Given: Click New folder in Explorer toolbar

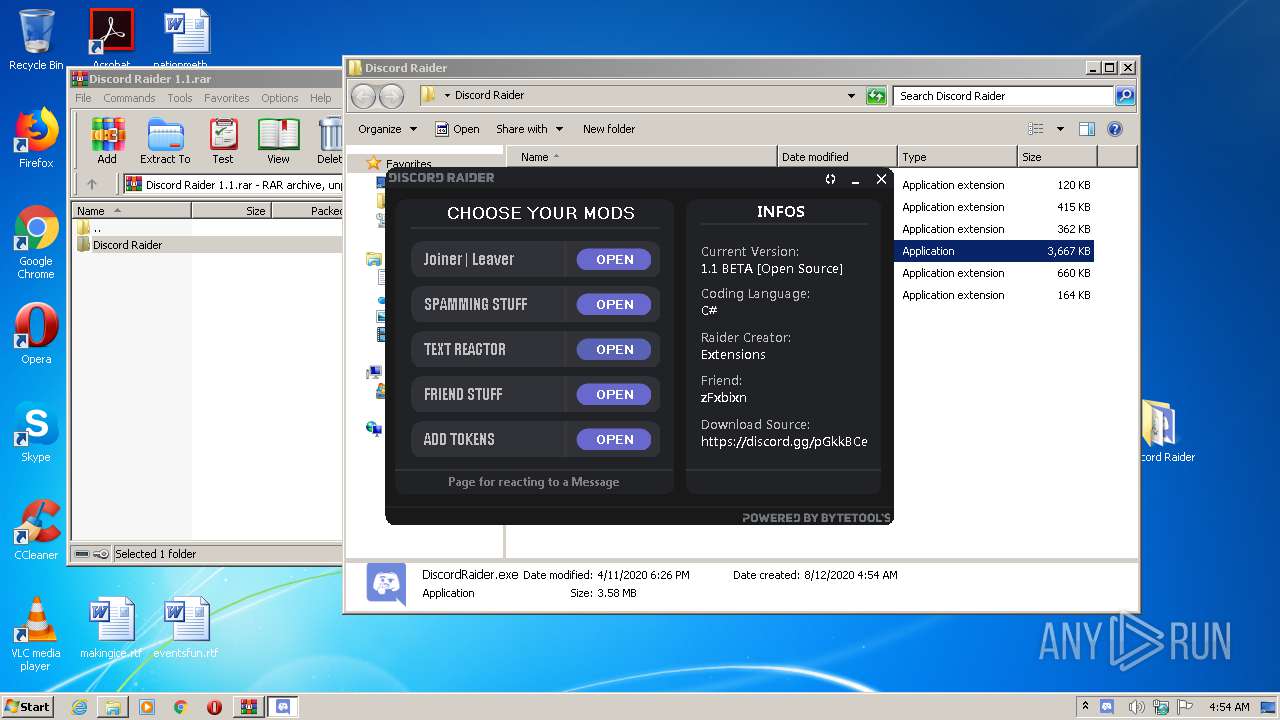Looking at the screenshot, I should tap(609, 129).
